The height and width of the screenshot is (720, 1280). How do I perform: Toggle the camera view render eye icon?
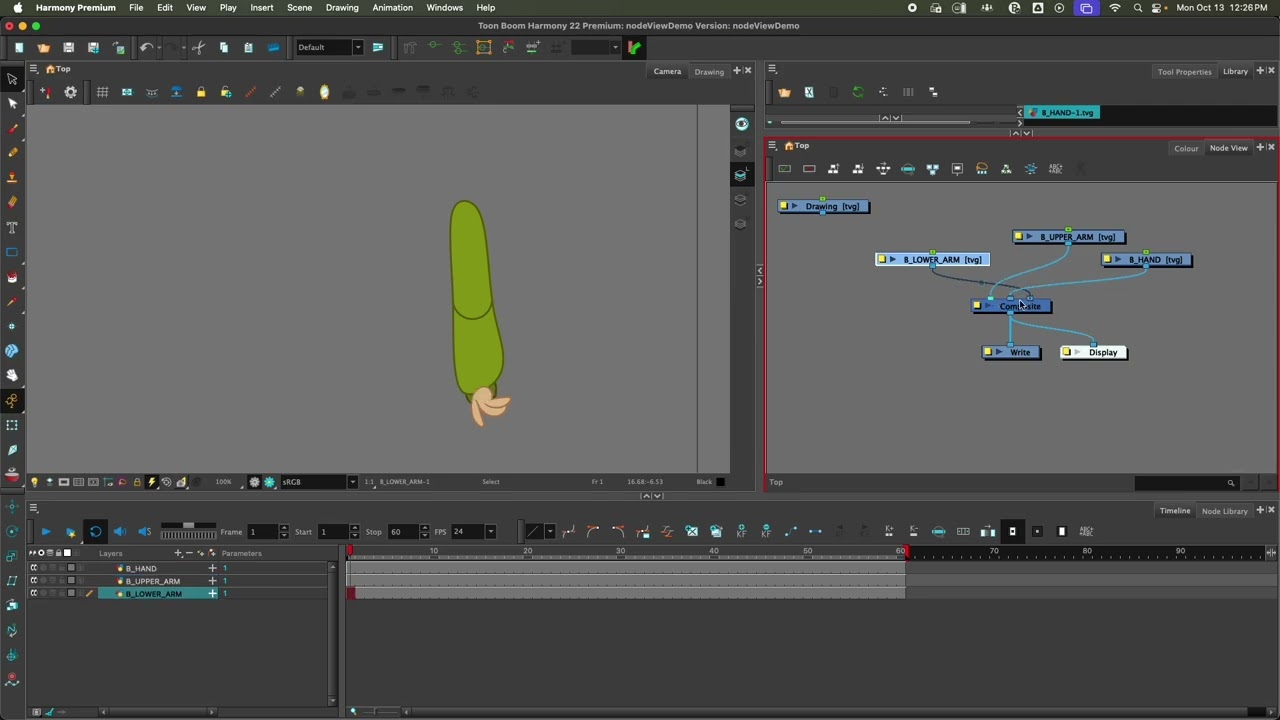pyautogui.click(x=741, y=124)
